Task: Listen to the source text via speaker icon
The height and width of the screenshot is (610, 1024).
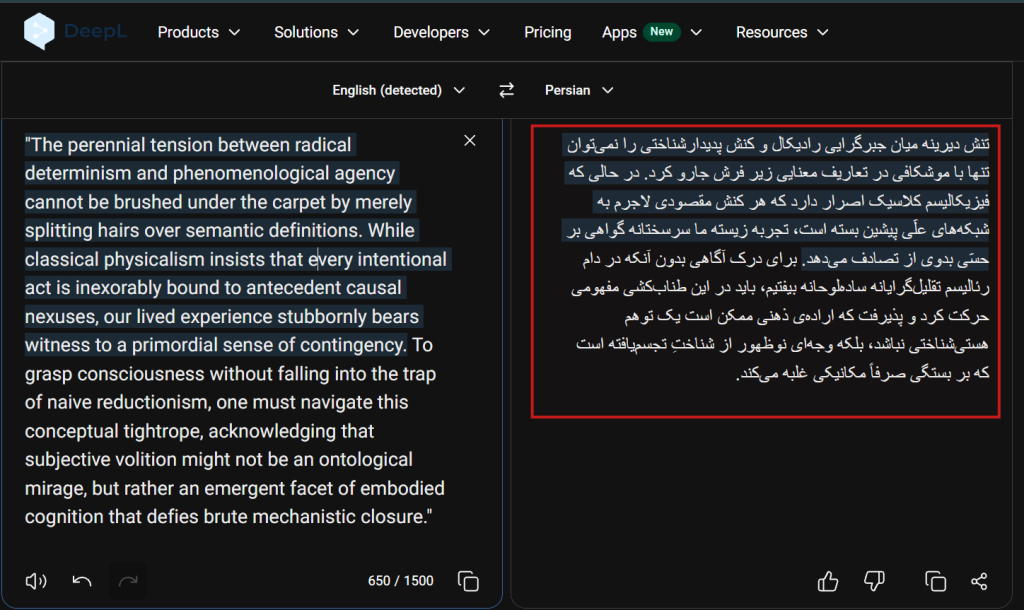Action: click(36, 581)
